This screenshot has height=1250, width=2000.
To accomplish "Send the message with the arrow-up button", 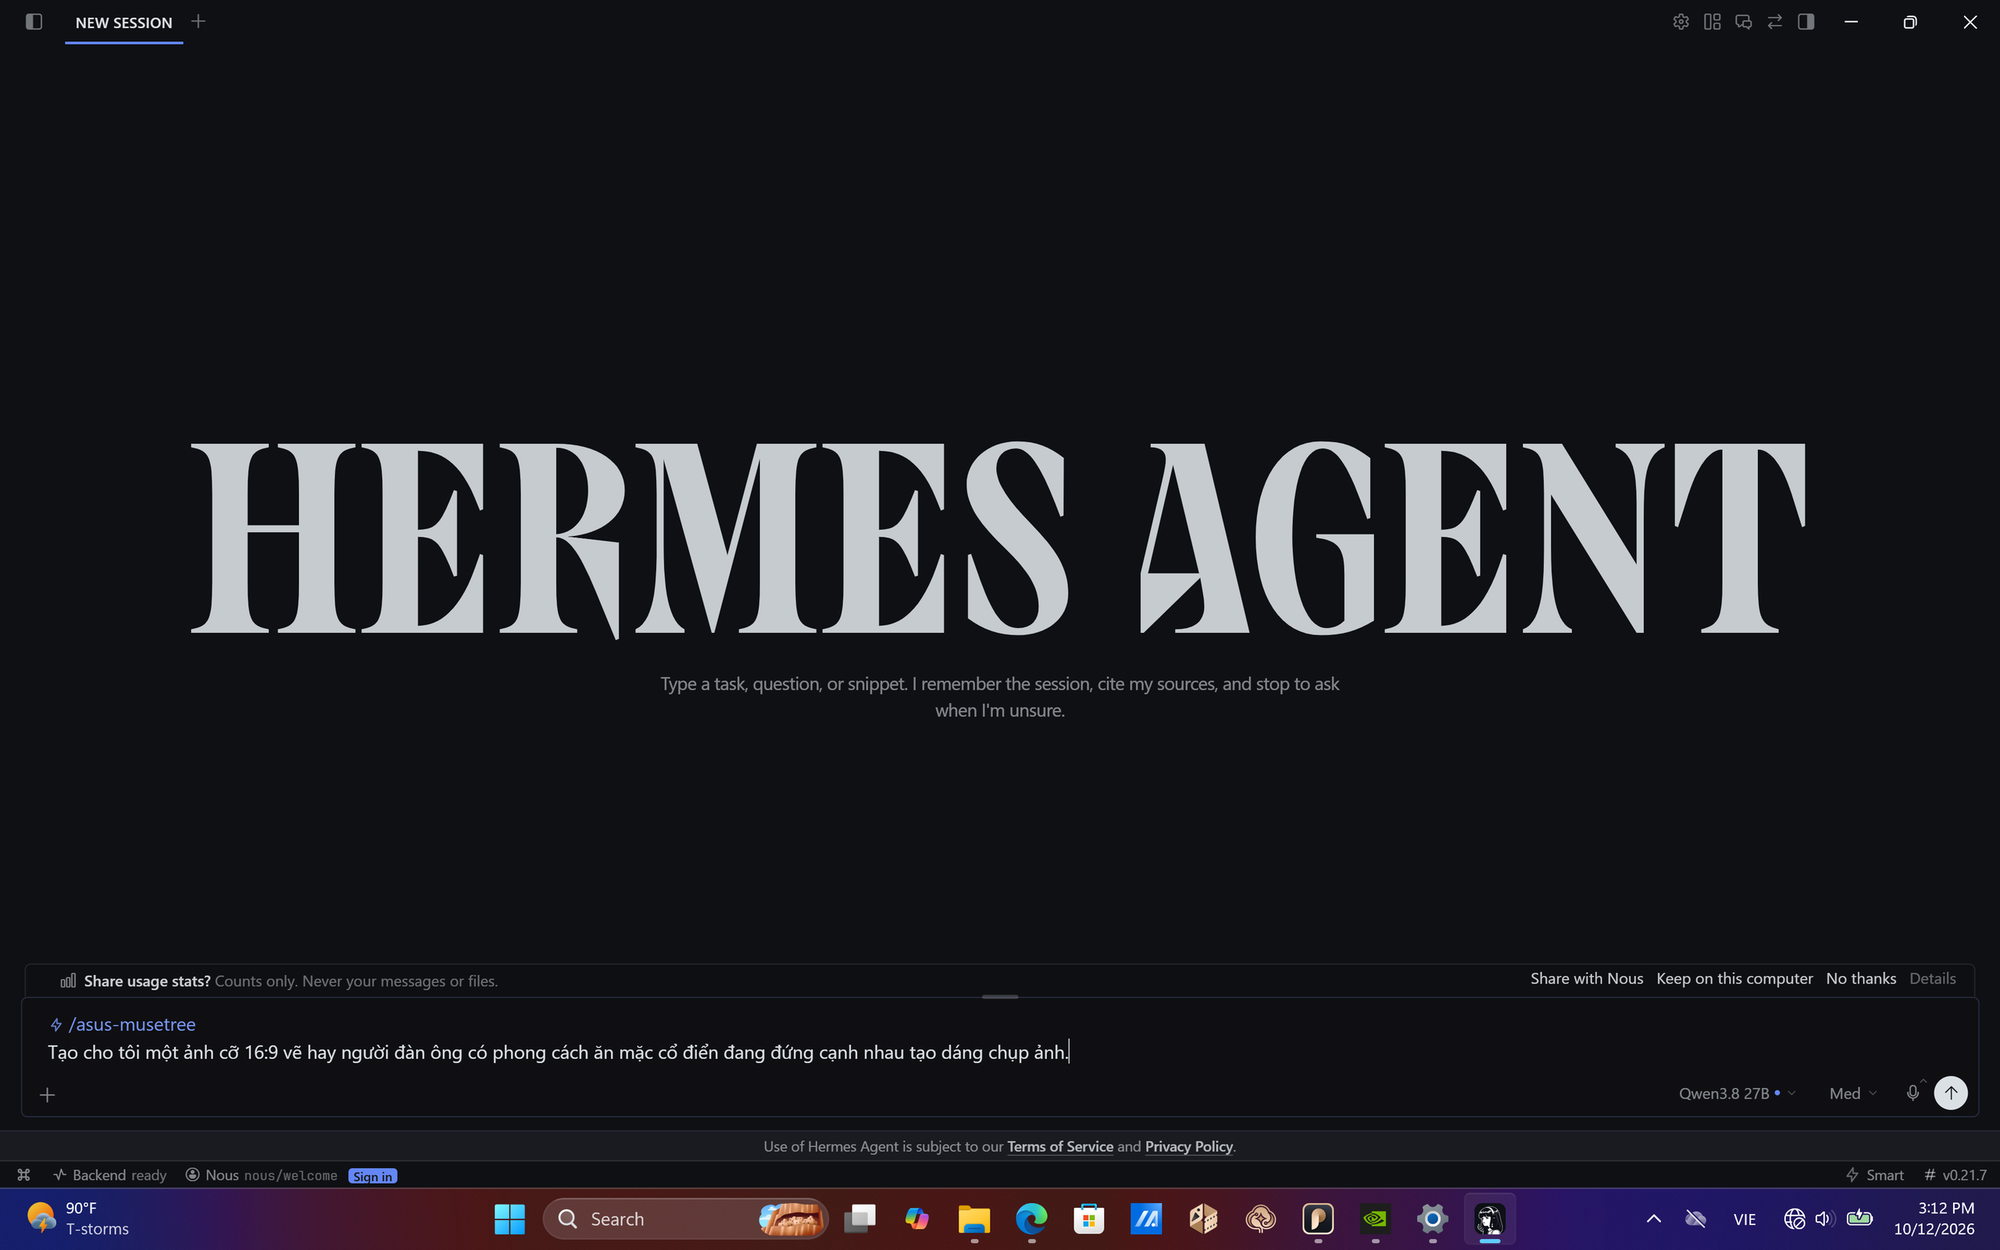I will (1950, 1093).
